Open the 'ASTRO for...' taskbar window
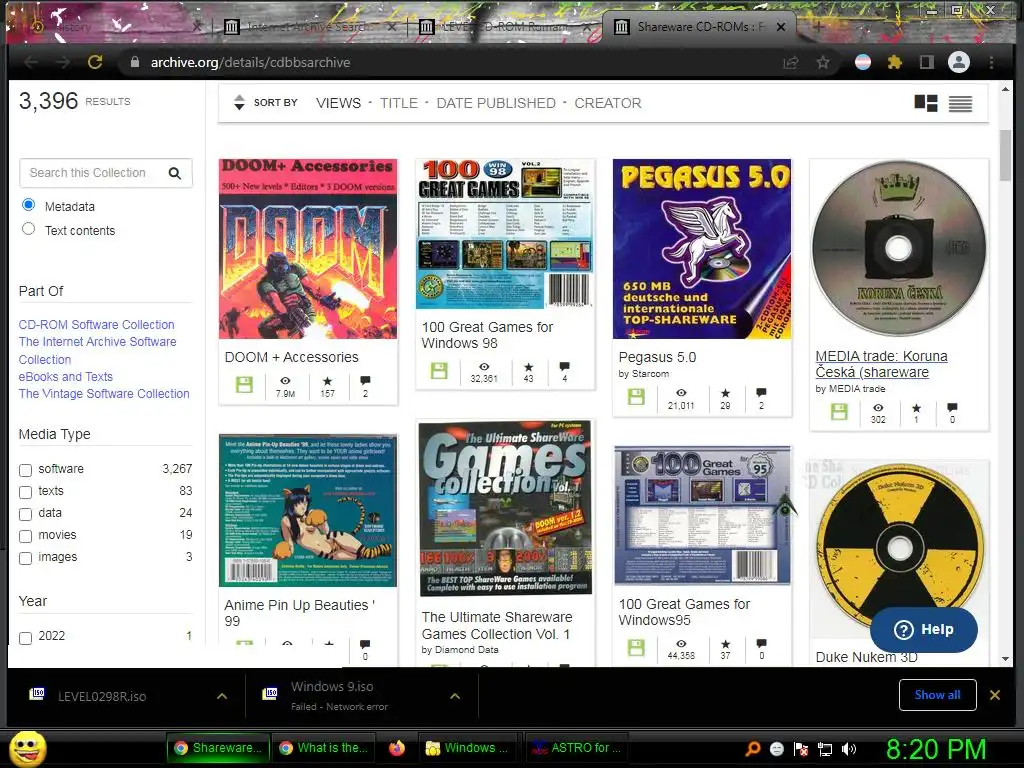 pyautogui.click(x=577, y=748)
